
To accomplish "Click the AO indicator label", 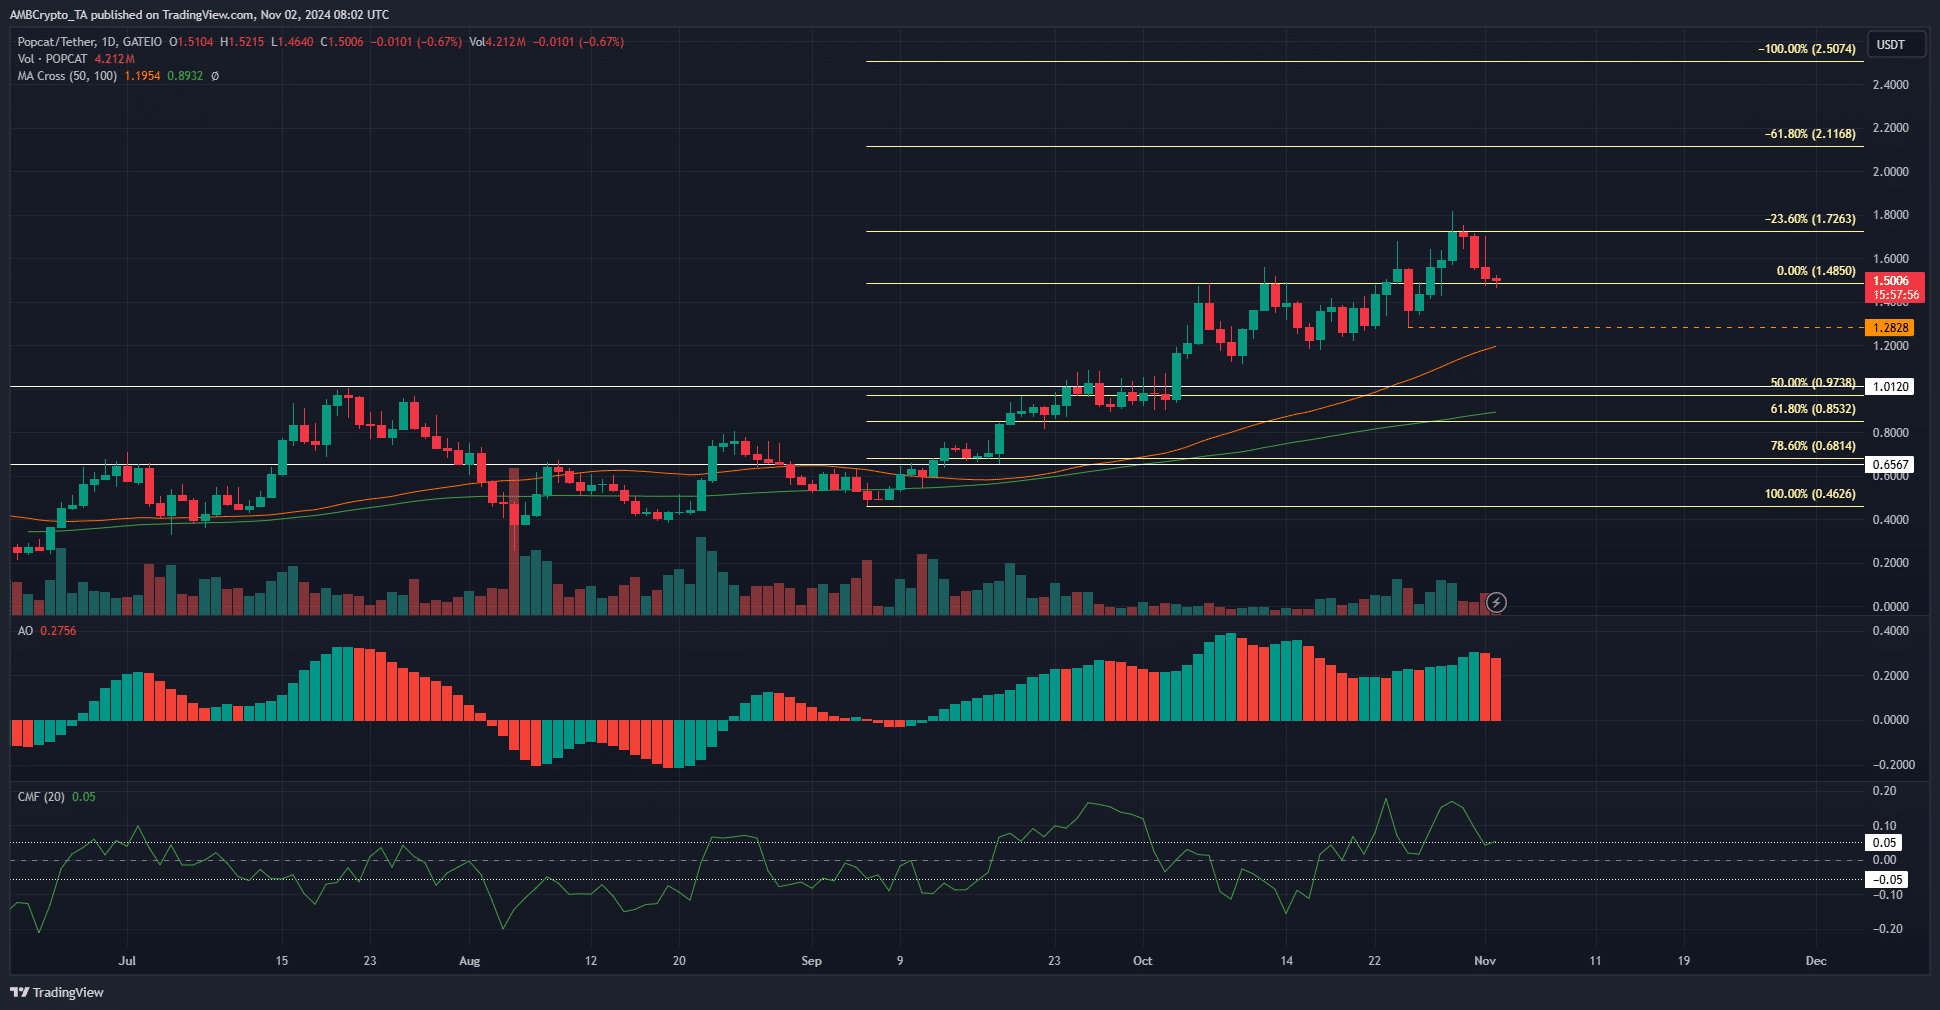I will pyautogui.click(x=25, y=631).
